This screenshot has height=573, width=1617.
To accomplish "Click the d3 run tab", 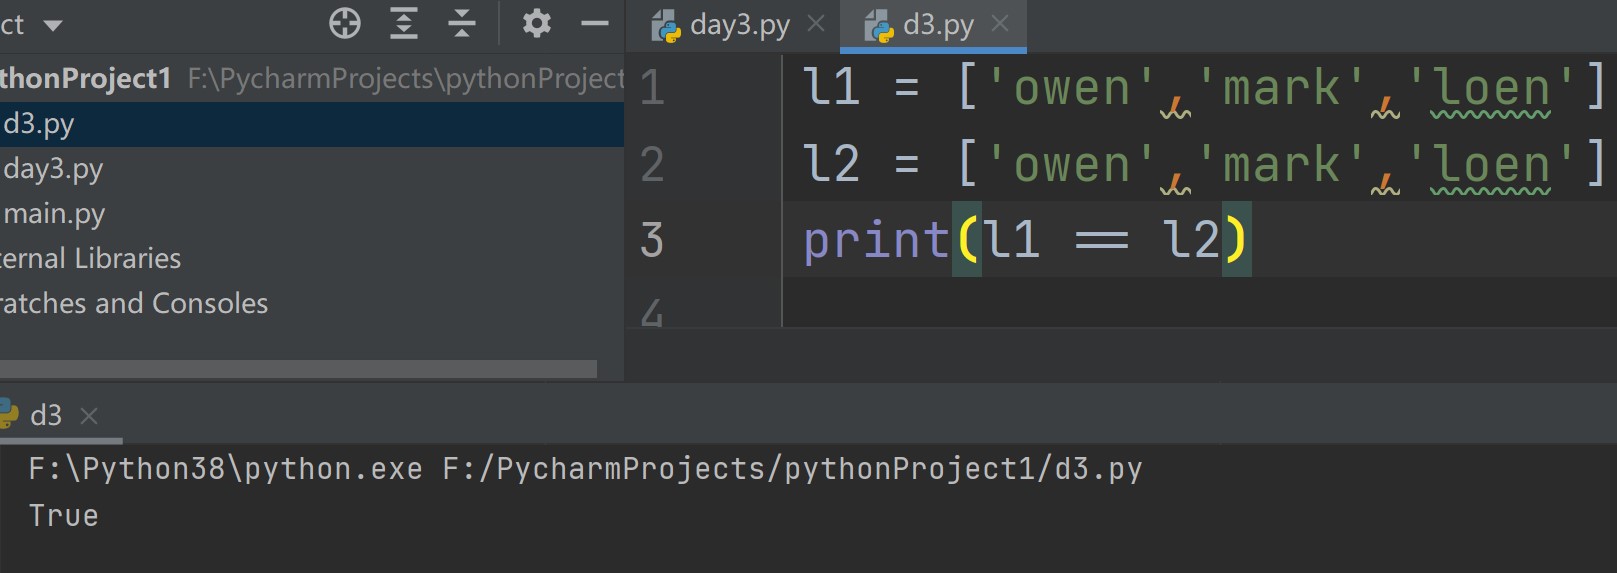I will click(x=45, y=415).
